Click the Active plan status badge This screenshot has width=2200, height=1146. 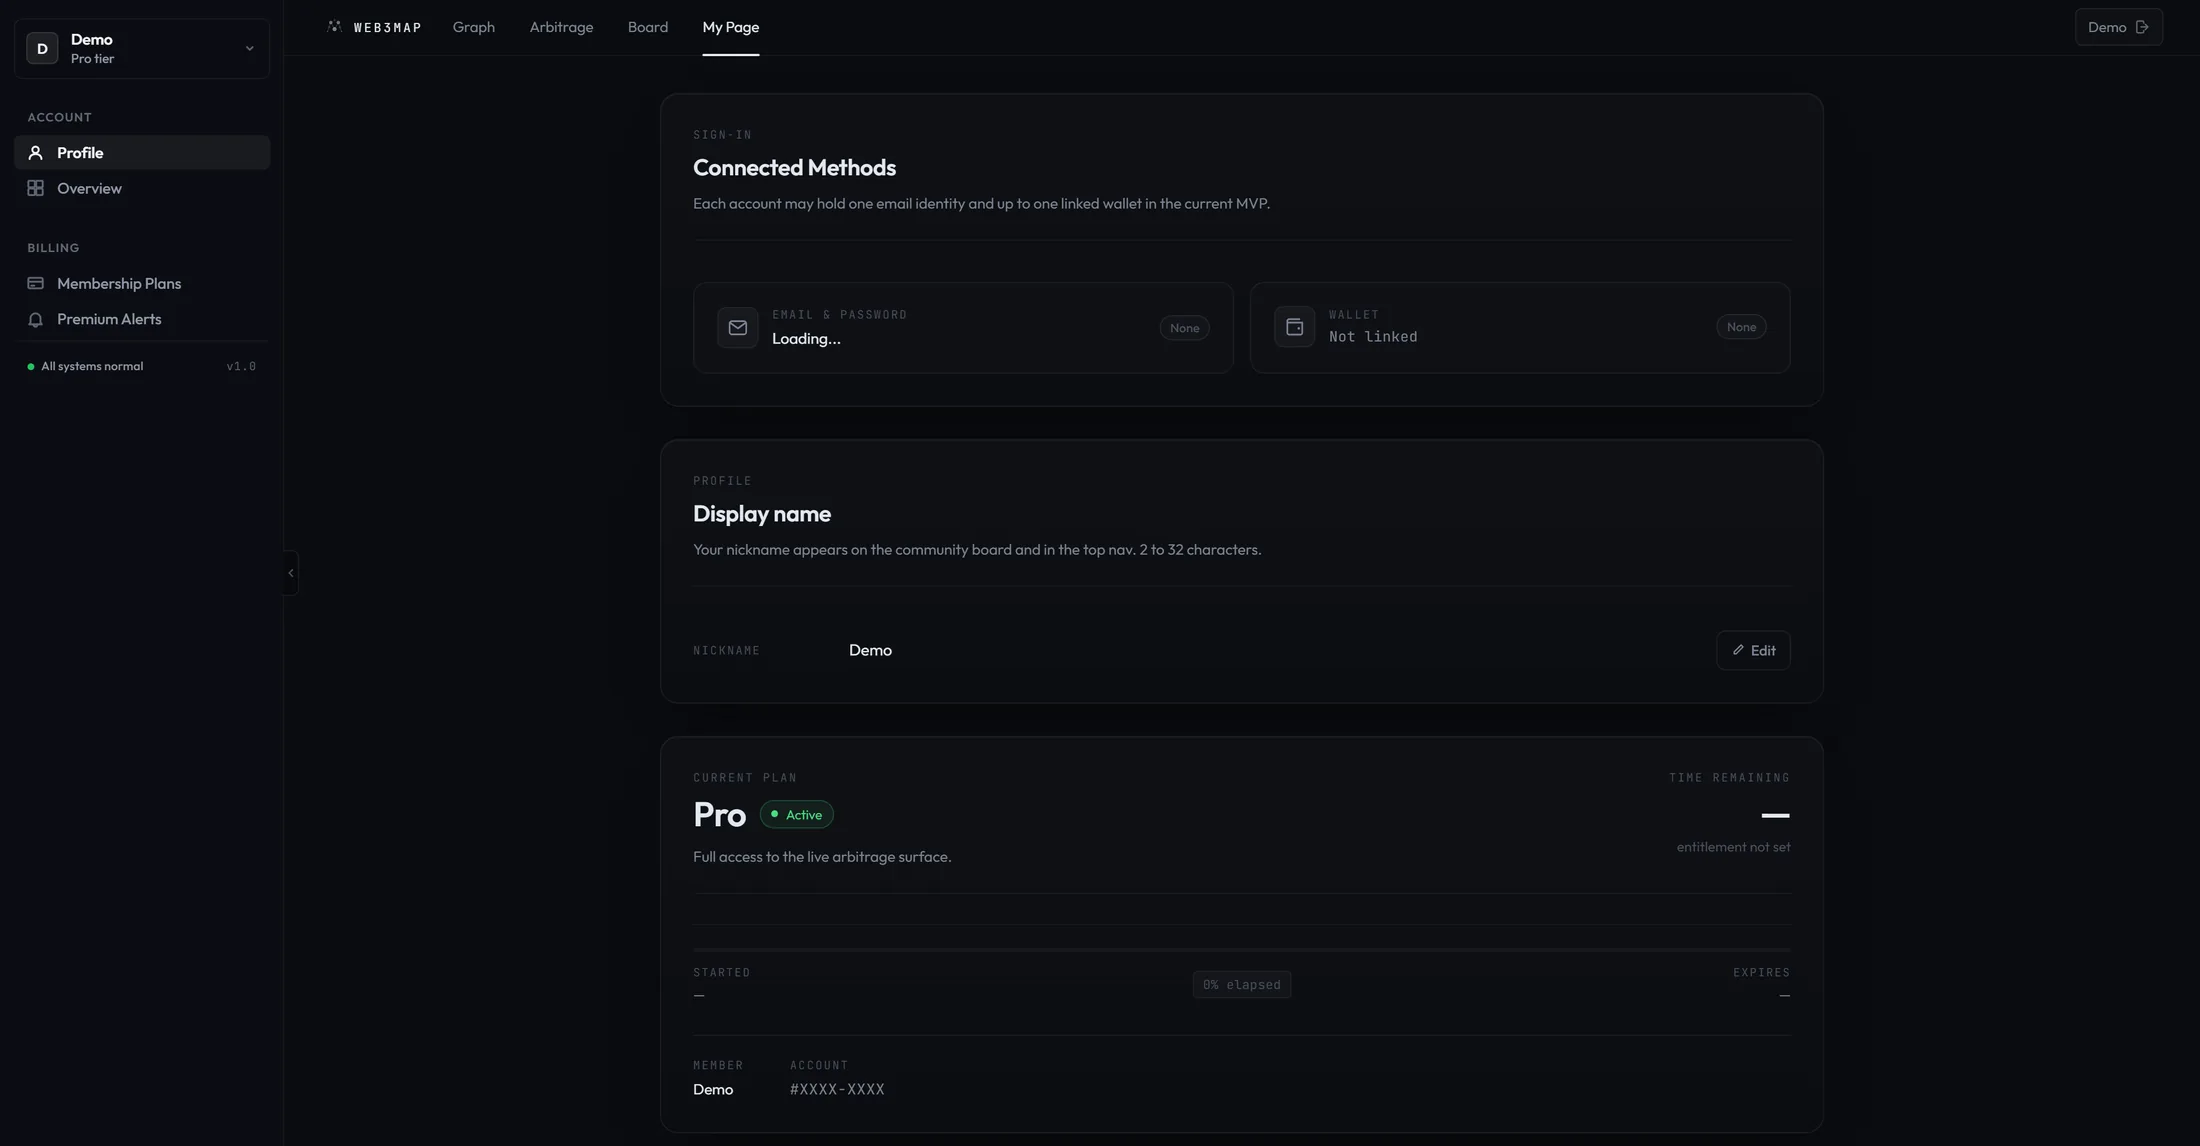tap(797, 815)
